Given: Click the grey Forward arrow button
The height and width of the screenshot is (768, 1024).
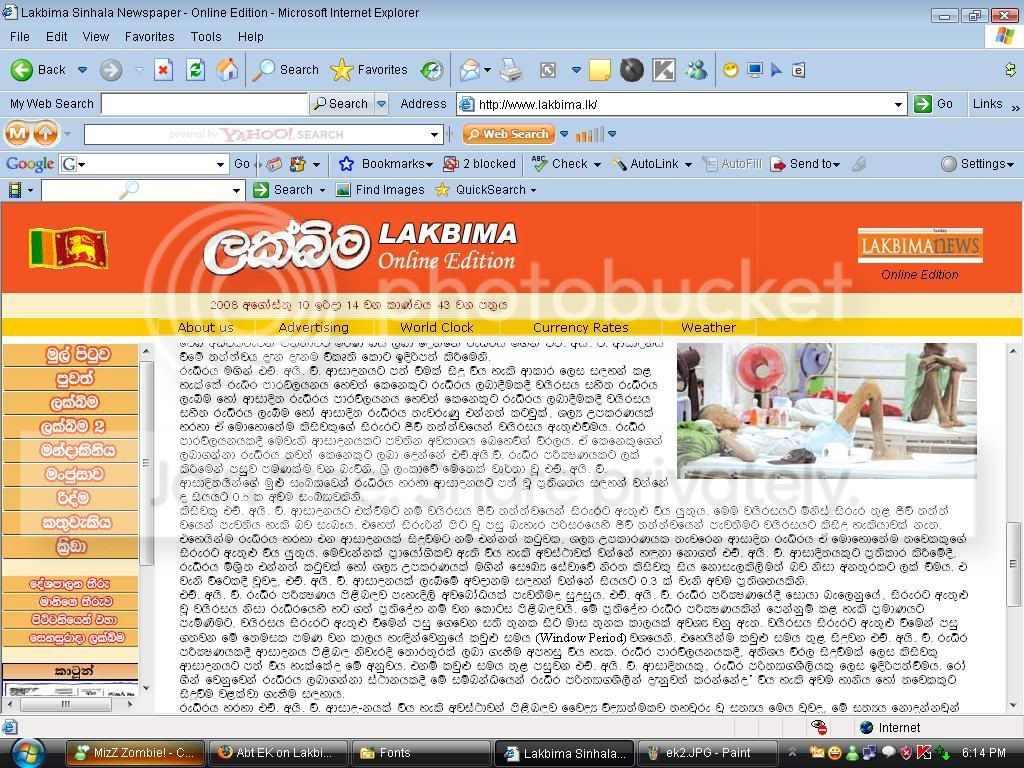Looking at the screenshot, I should 111,69.
